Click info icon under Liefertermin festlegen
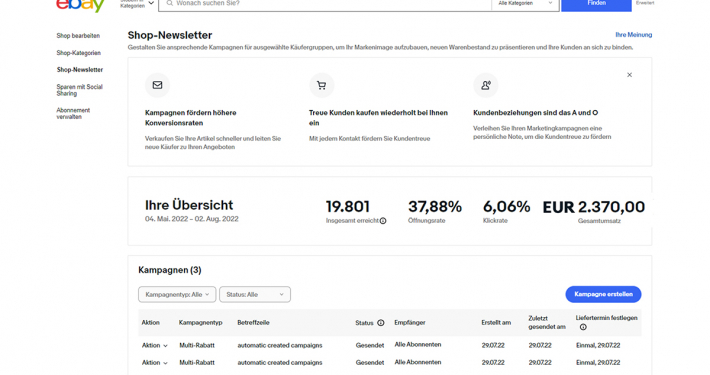 tap(583, 327)
